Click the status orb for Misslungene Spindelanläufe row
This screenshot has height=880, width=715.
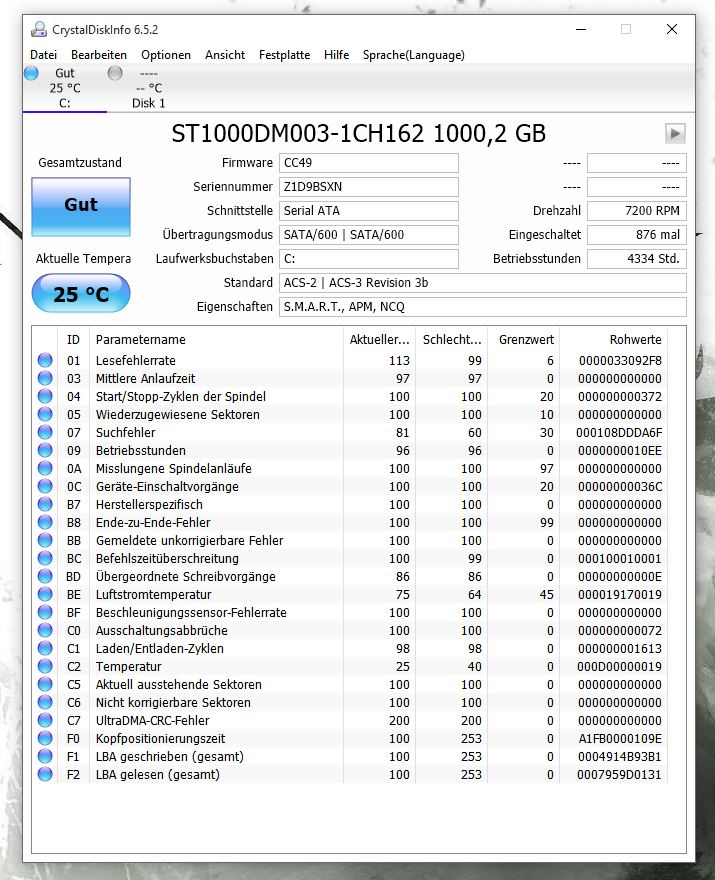pos(45,468)
